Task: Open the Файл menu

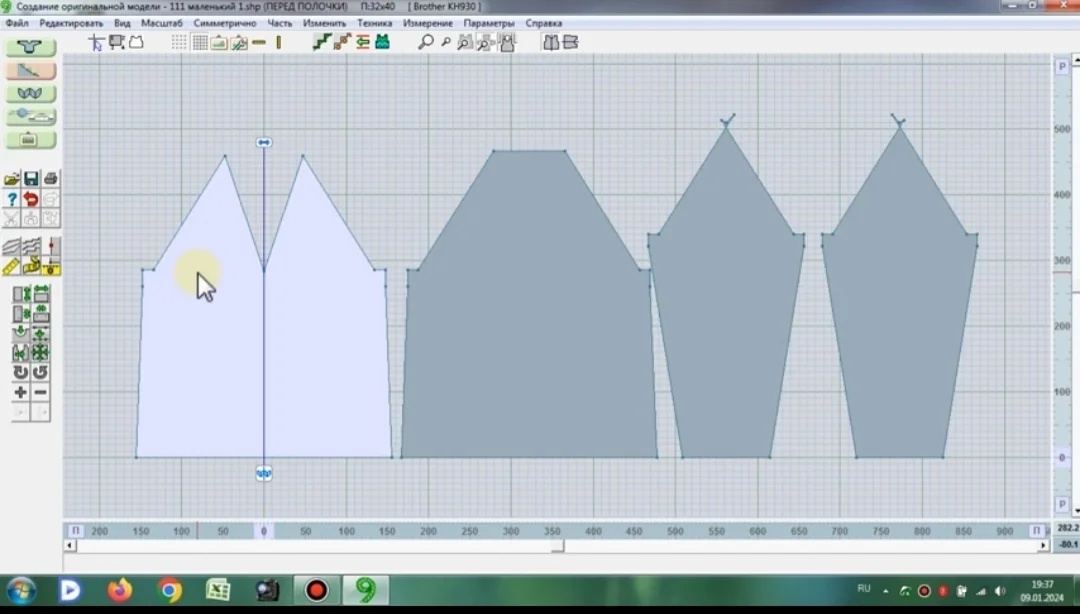Action: 17,23
